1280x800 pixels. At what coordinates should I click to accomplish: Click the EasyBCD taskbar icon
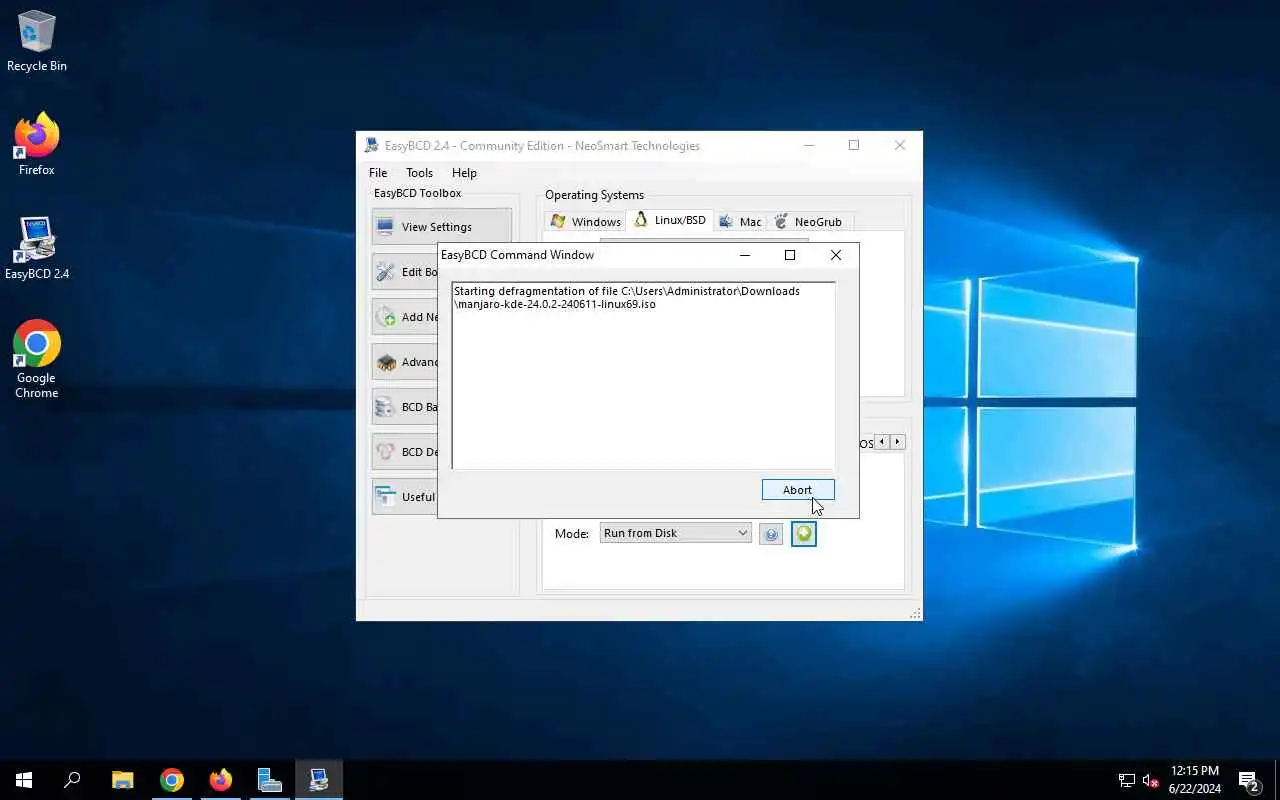click(319, 780)
